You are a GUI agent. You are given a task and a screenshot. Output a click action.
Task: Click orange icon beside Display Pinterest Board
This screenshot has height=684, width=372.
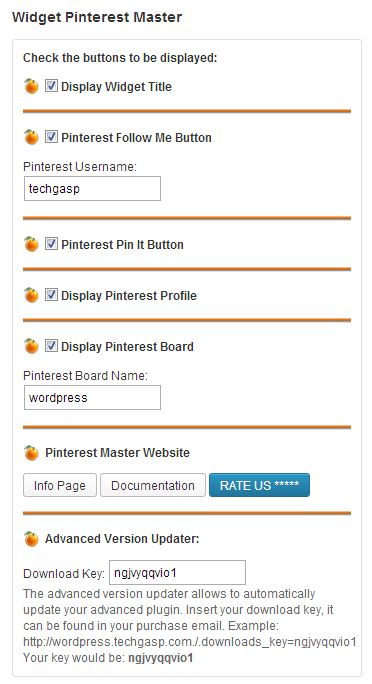tap(31, 346)
